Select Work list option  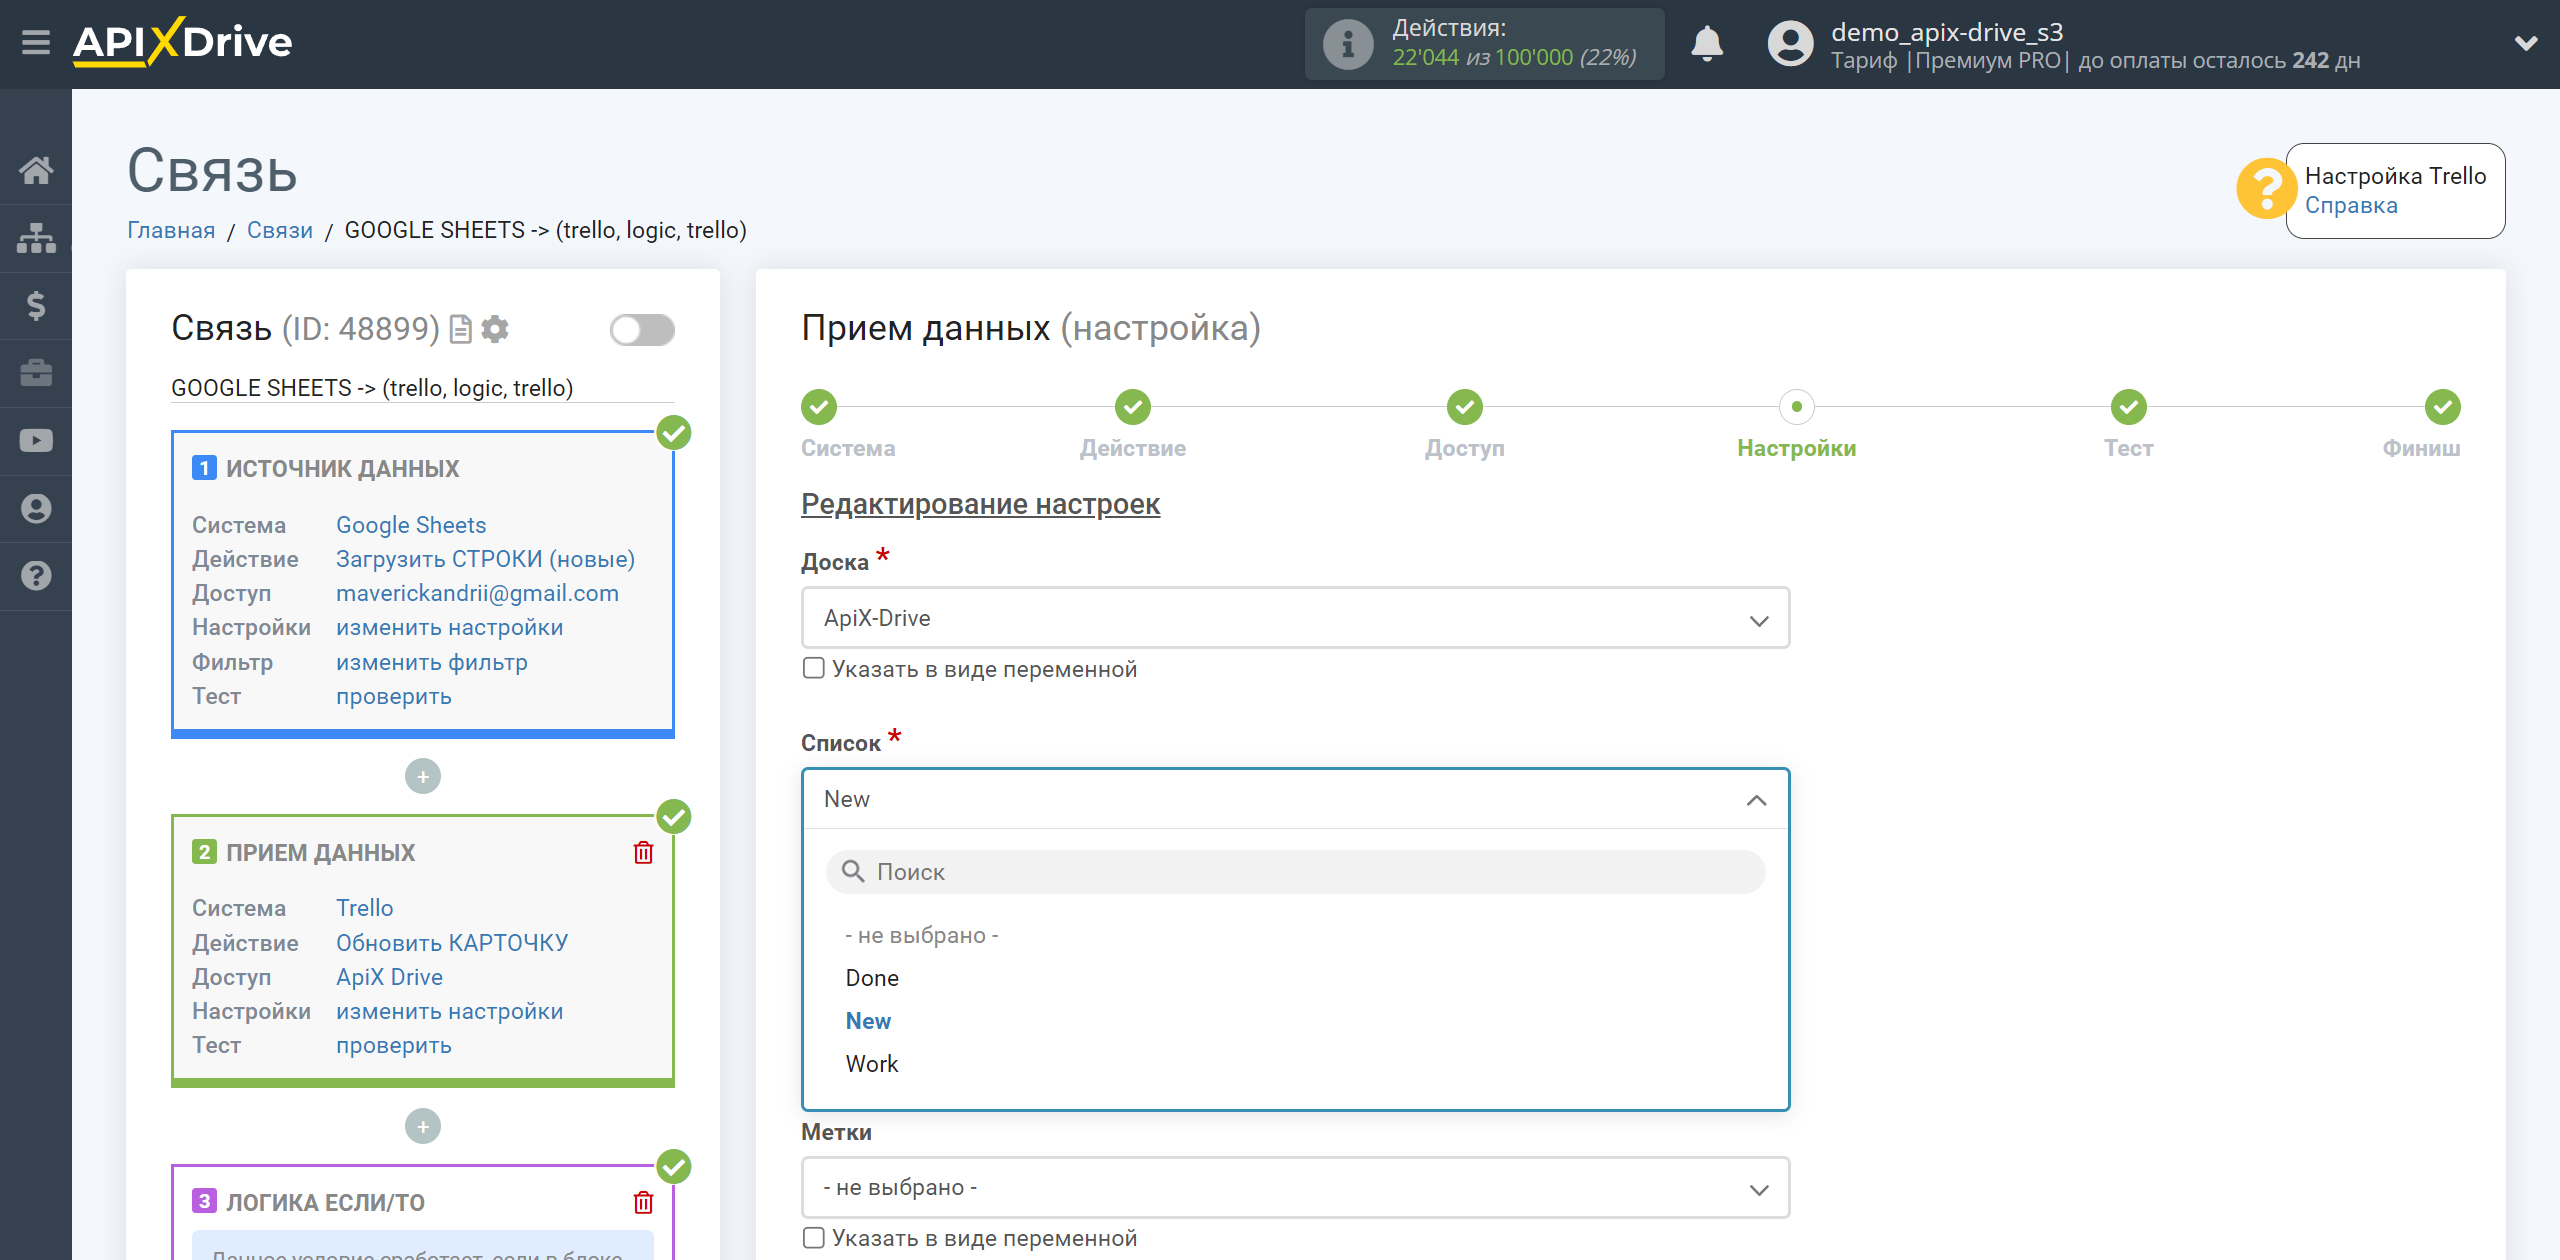(872, 1064)
